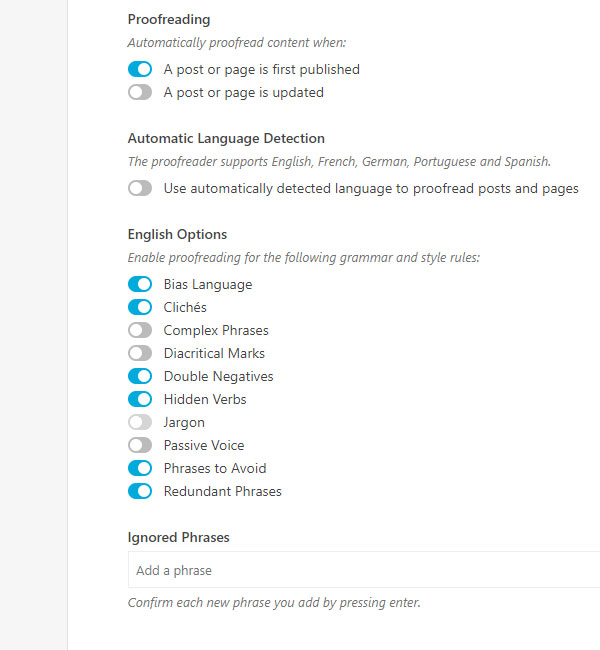
Task: Disable the Redundant Phrases toggle
Action: pyautogui.click(x=140, y=492)
